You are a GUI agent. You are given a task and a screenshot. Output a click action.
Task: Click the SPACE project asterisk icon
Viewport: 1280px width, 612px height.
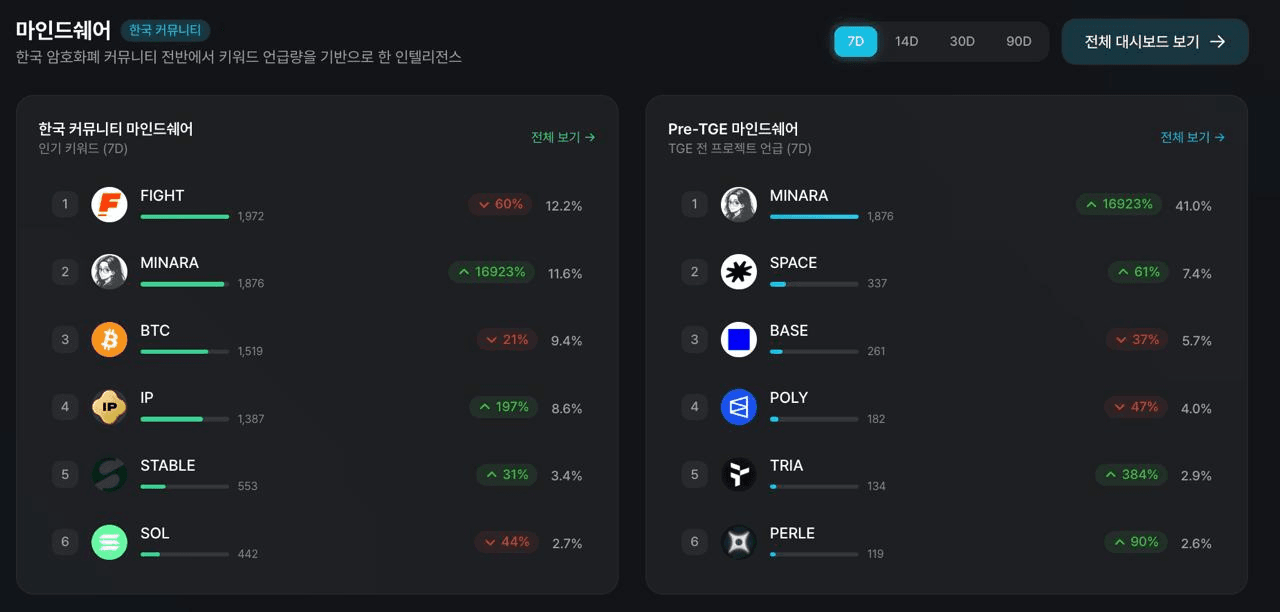(739, 272)
